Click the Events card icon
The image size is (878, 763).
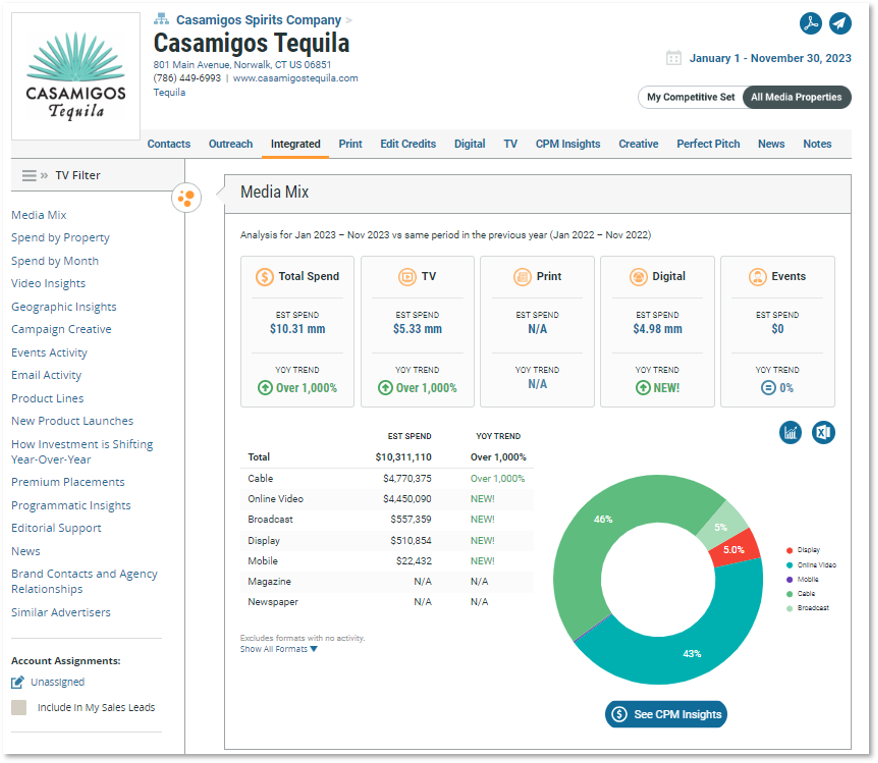point(758,277)
